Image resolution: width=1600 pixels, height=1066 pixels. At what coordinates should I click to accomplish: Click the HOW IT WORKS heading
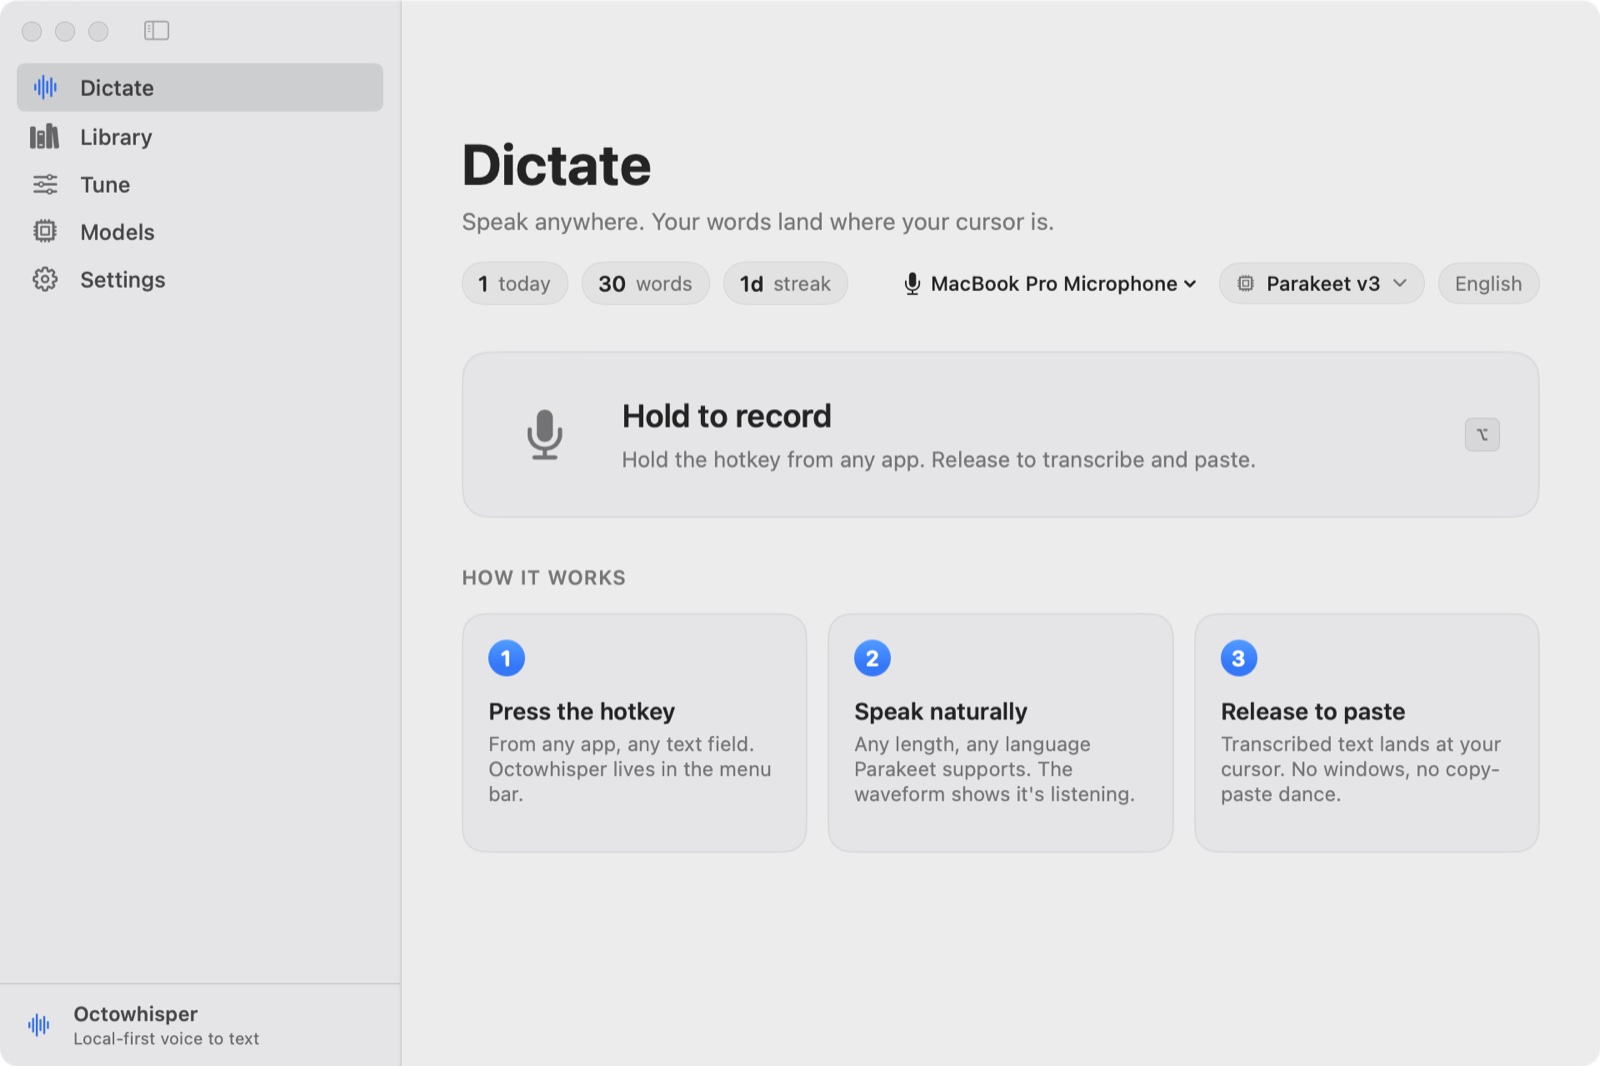pyautogui.click(x=544, y=578)
